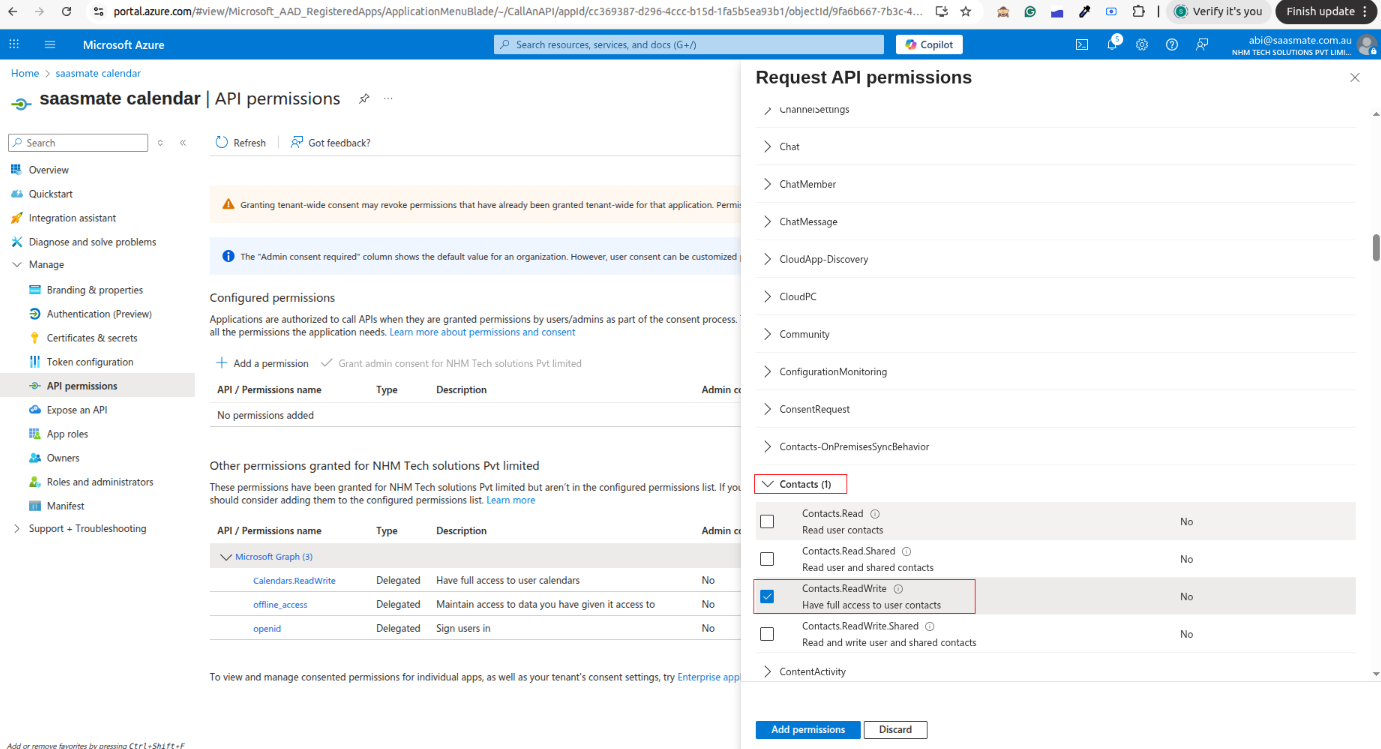Uncheck the Contacts.ReadWrite permission
Screen dimensions: 1381x749
pyautogui.click(x=767, y=597)
